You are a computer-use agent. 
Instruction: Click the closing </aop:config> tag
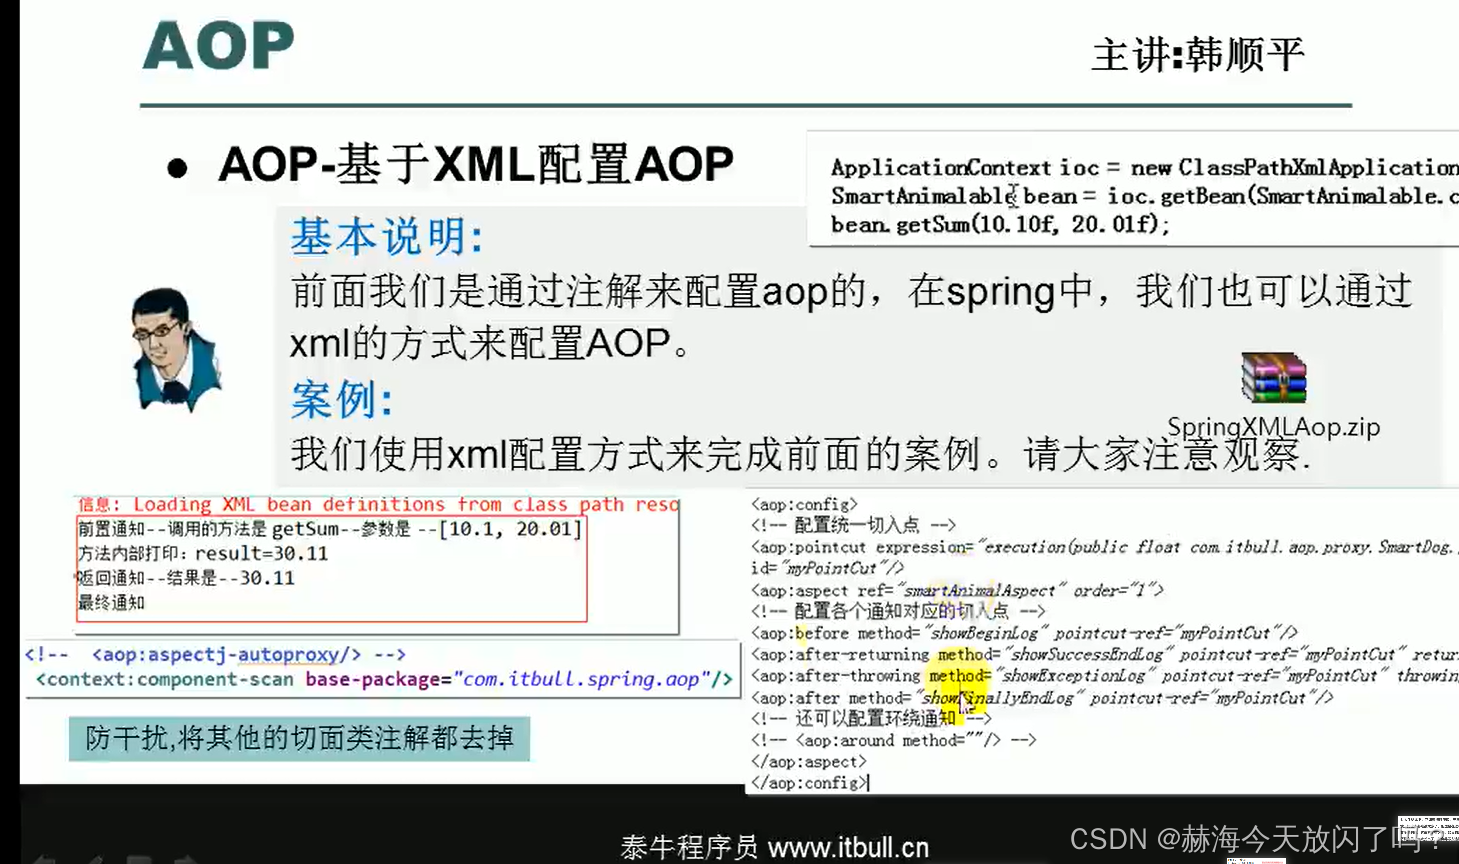(x=809, y=783)
